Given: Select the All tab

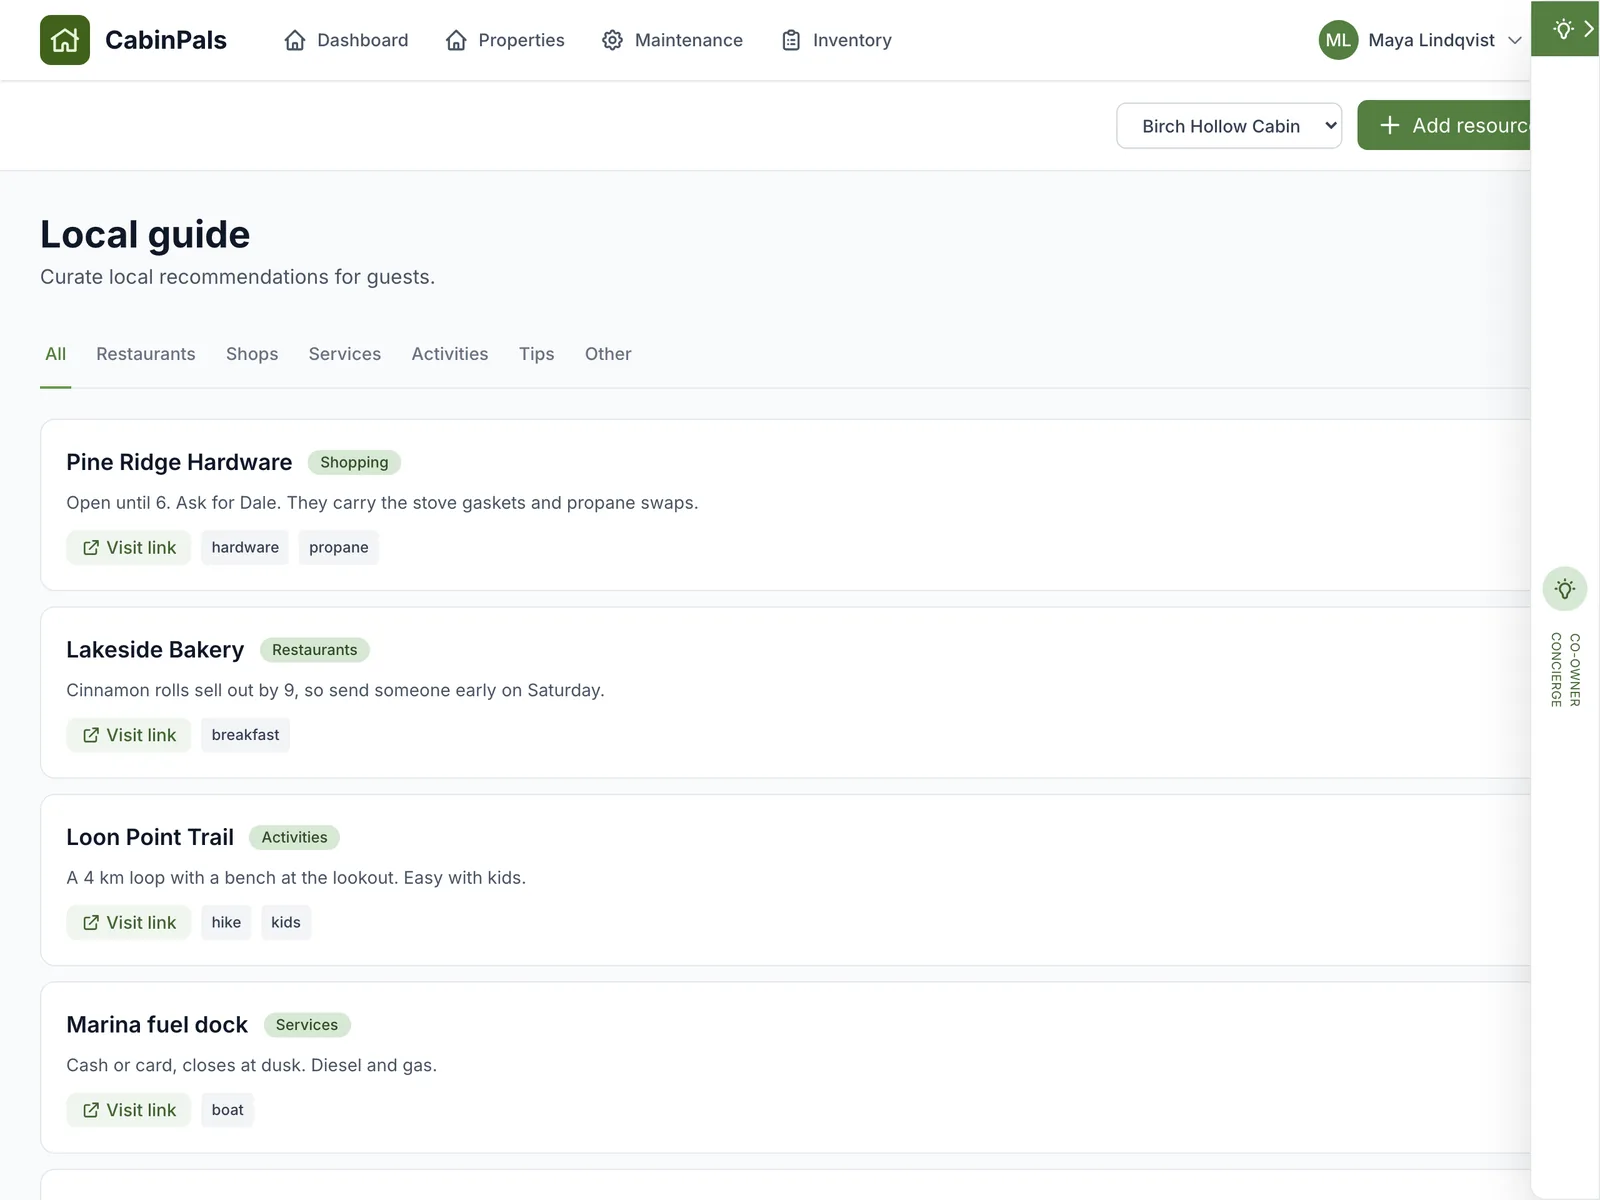Looking at the screenshot, I should pos(56,354).
